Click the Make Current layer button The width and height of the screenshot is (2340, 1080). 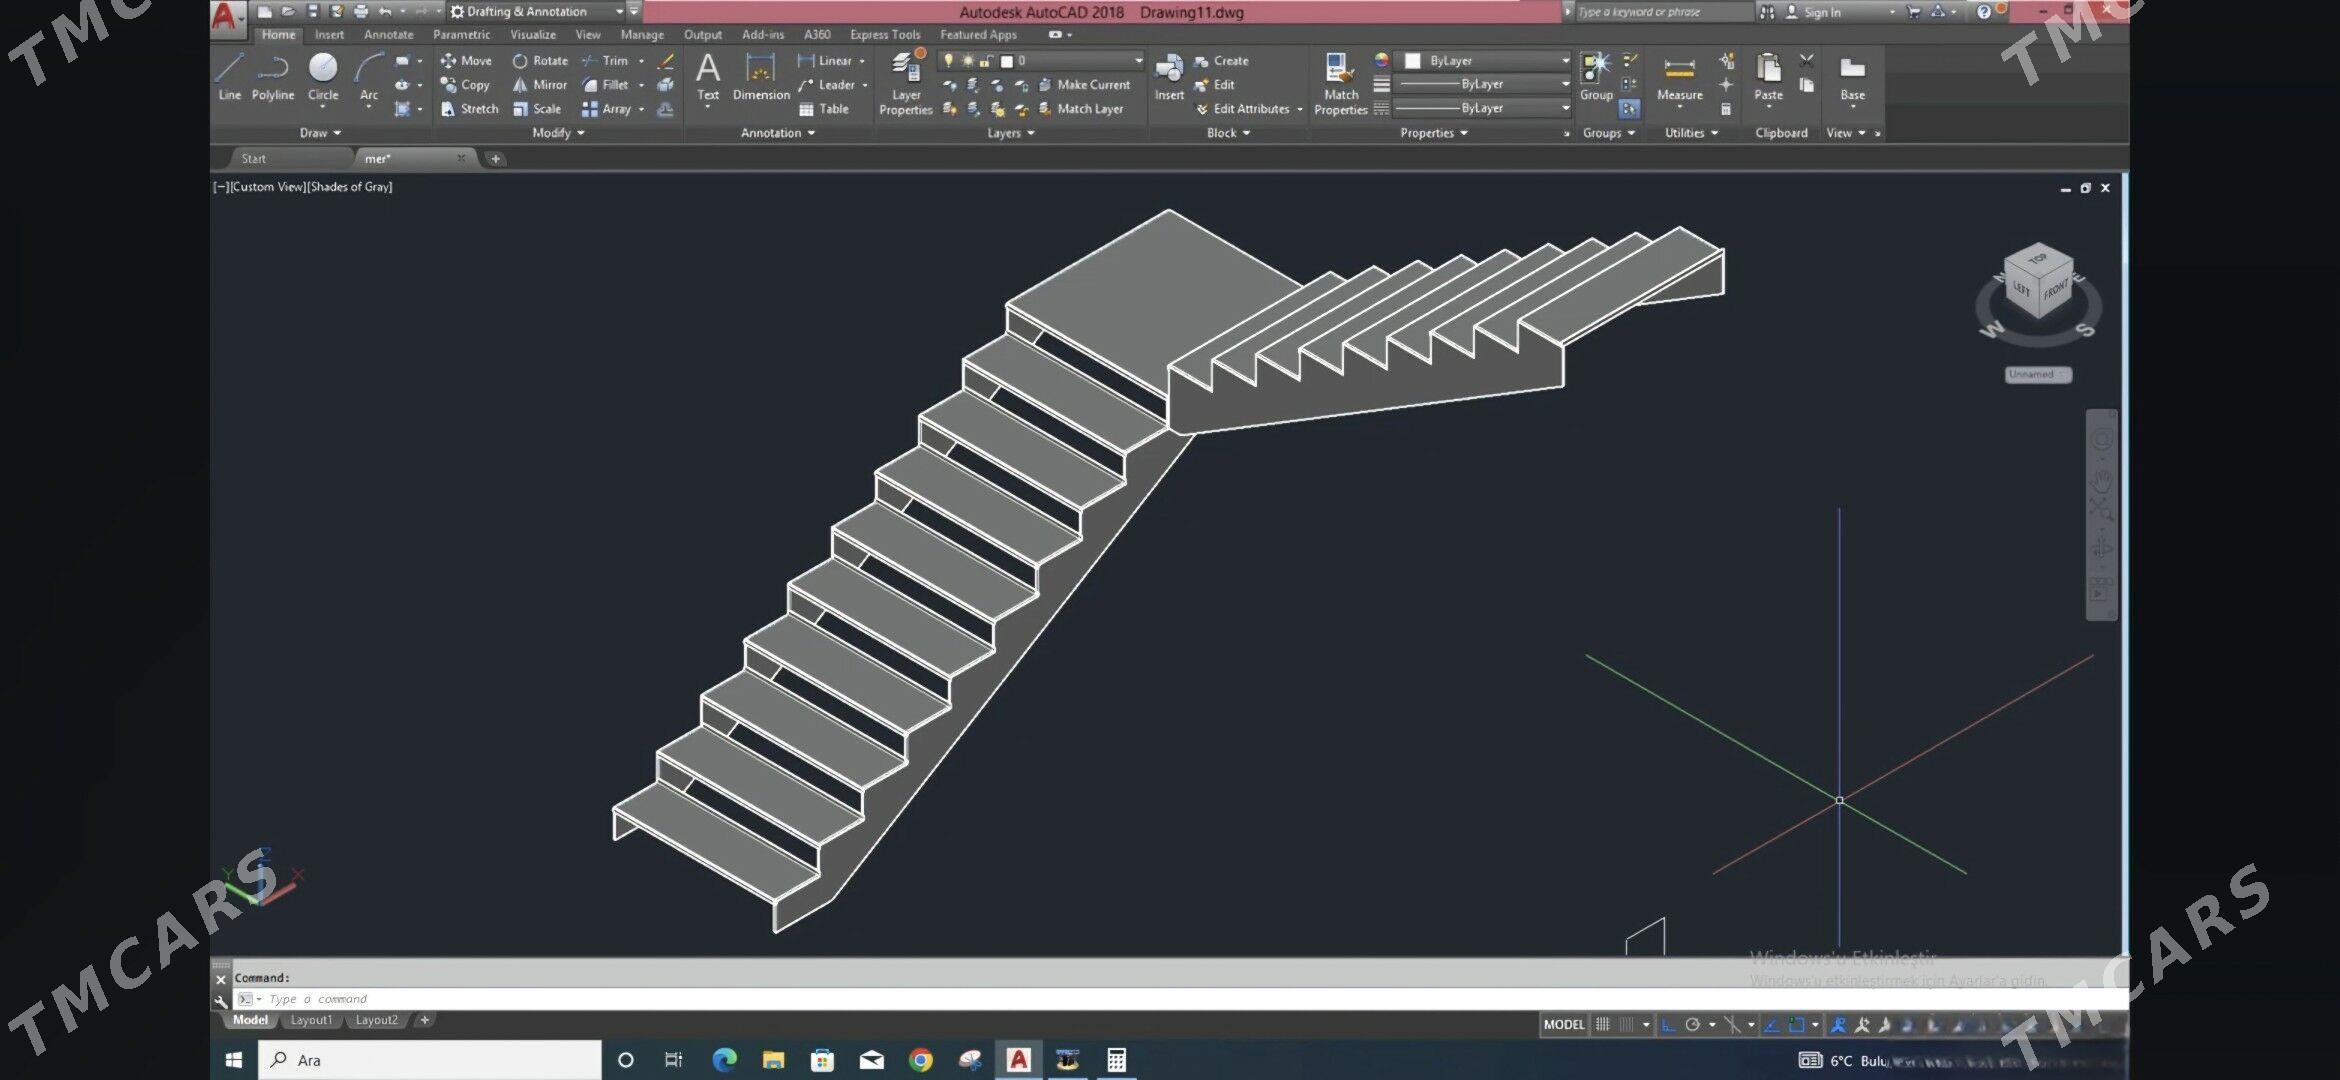pos(1089,85)
